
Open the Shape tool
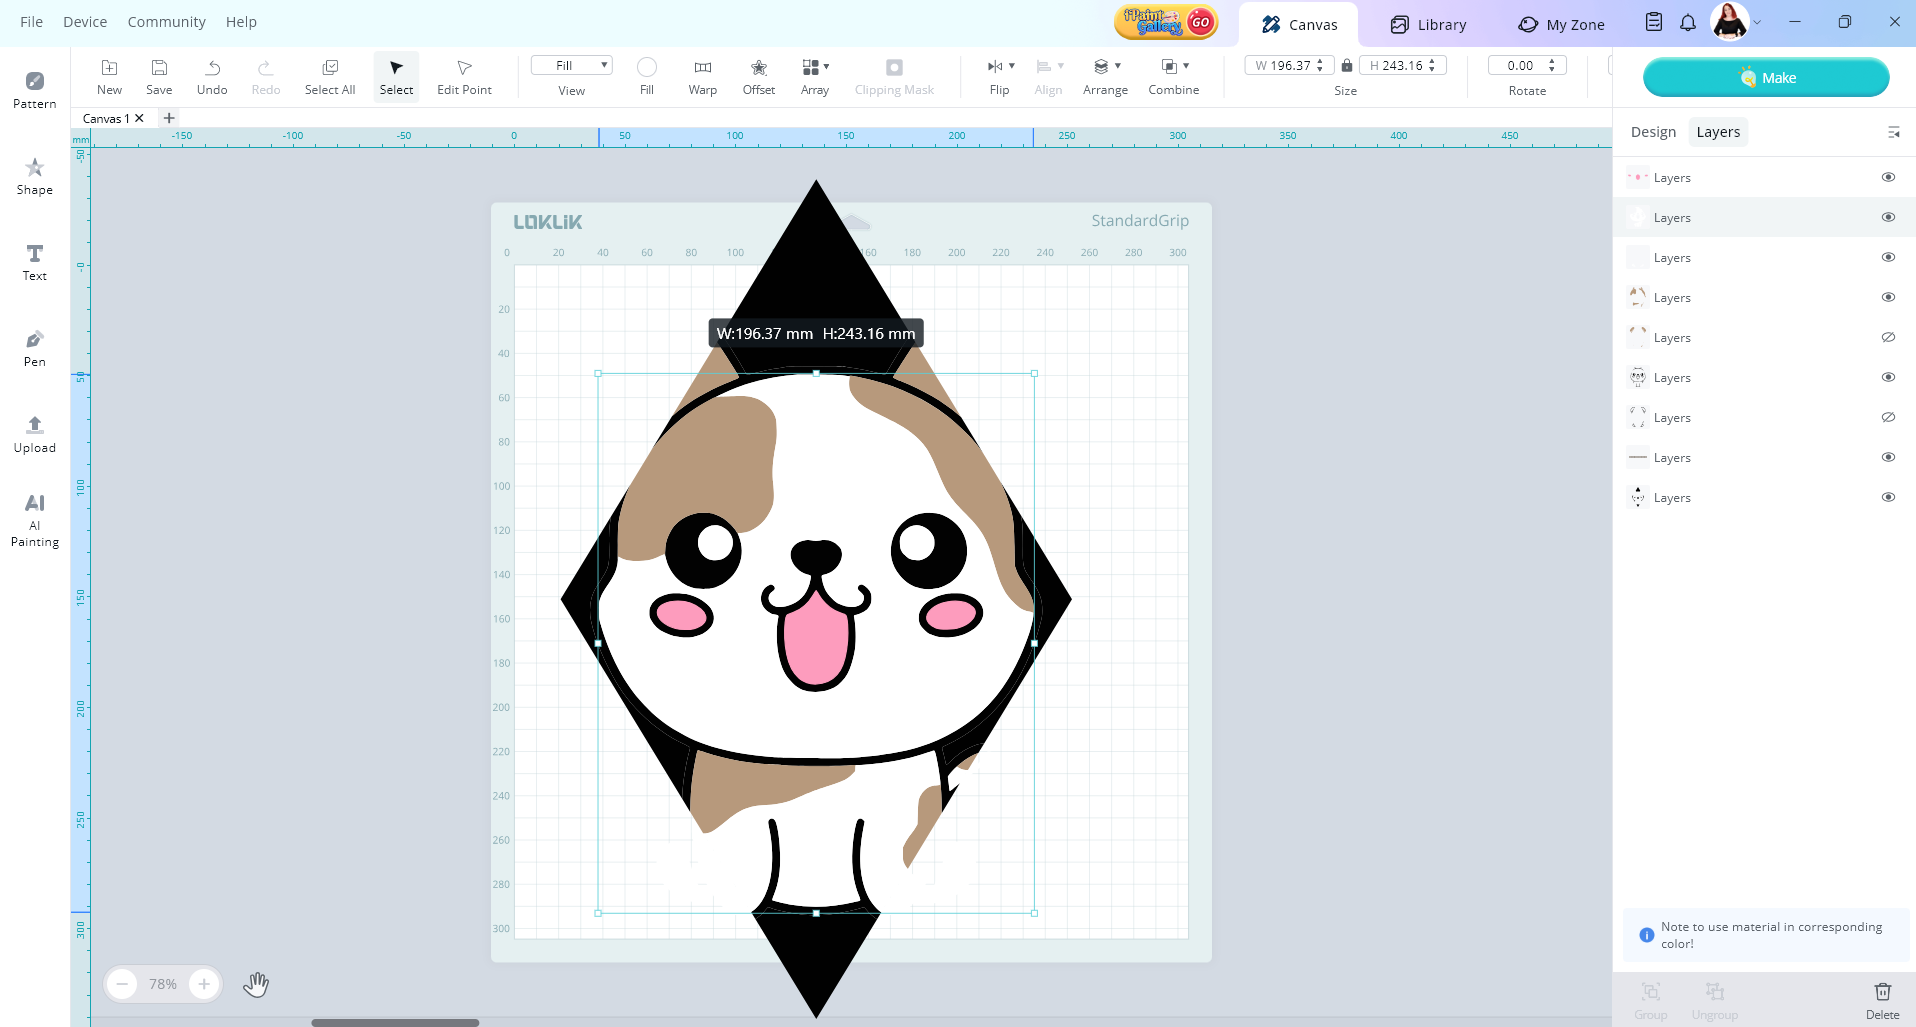click(34, 175)
